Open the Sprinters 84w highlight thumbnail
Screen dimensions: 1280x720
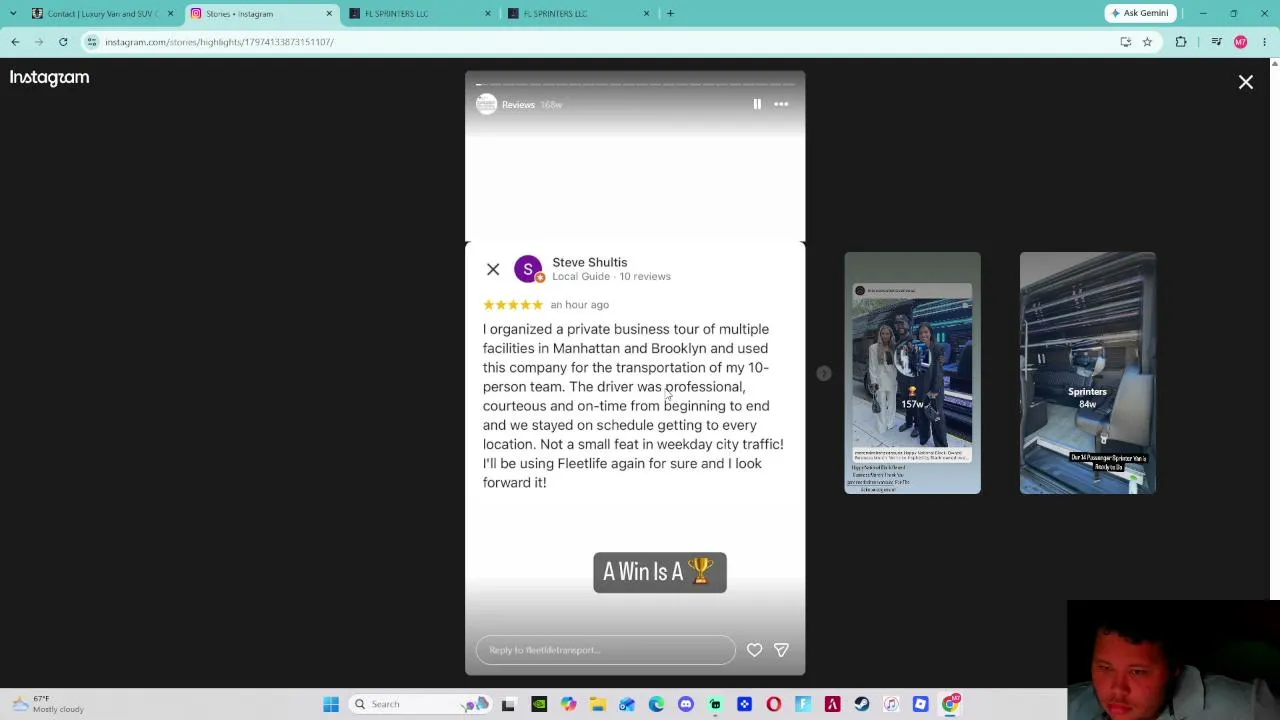[1087, 373]
